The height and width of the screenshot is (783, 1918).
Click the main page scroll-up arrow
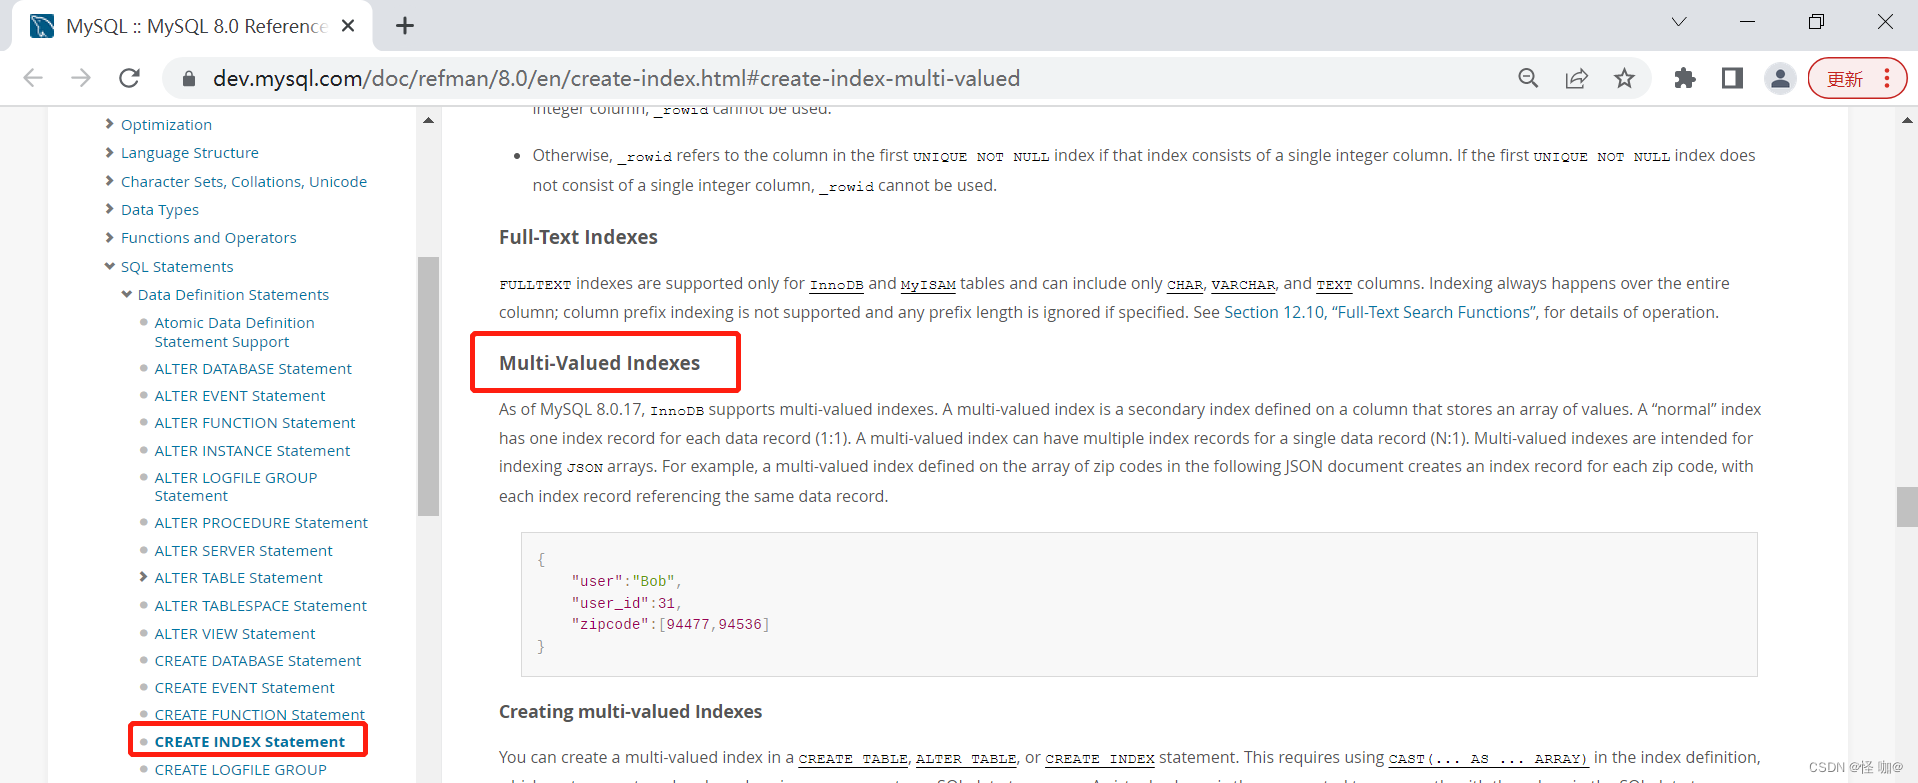1907,121
